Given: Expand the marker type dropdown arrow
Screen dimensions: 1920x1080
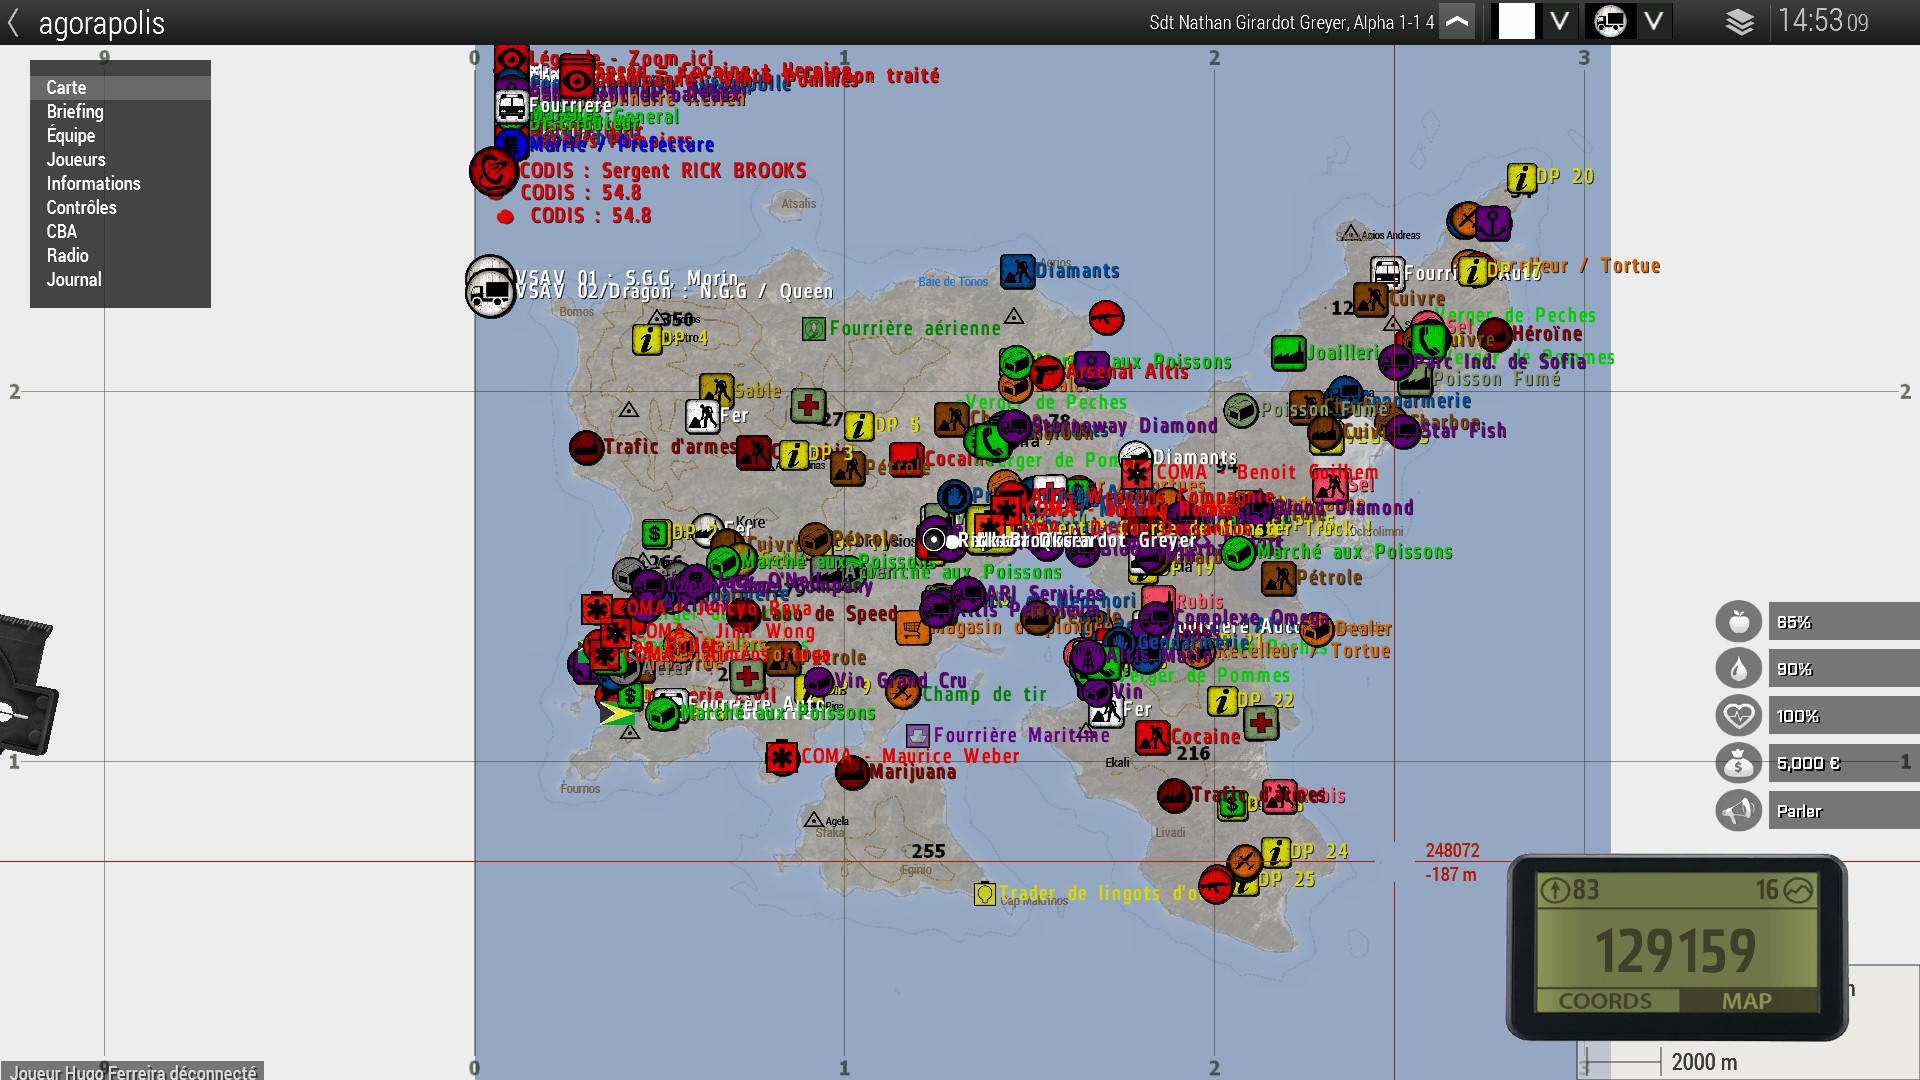Looking at the screenshot, I should pyautogui.click(x=1654, y=21).
